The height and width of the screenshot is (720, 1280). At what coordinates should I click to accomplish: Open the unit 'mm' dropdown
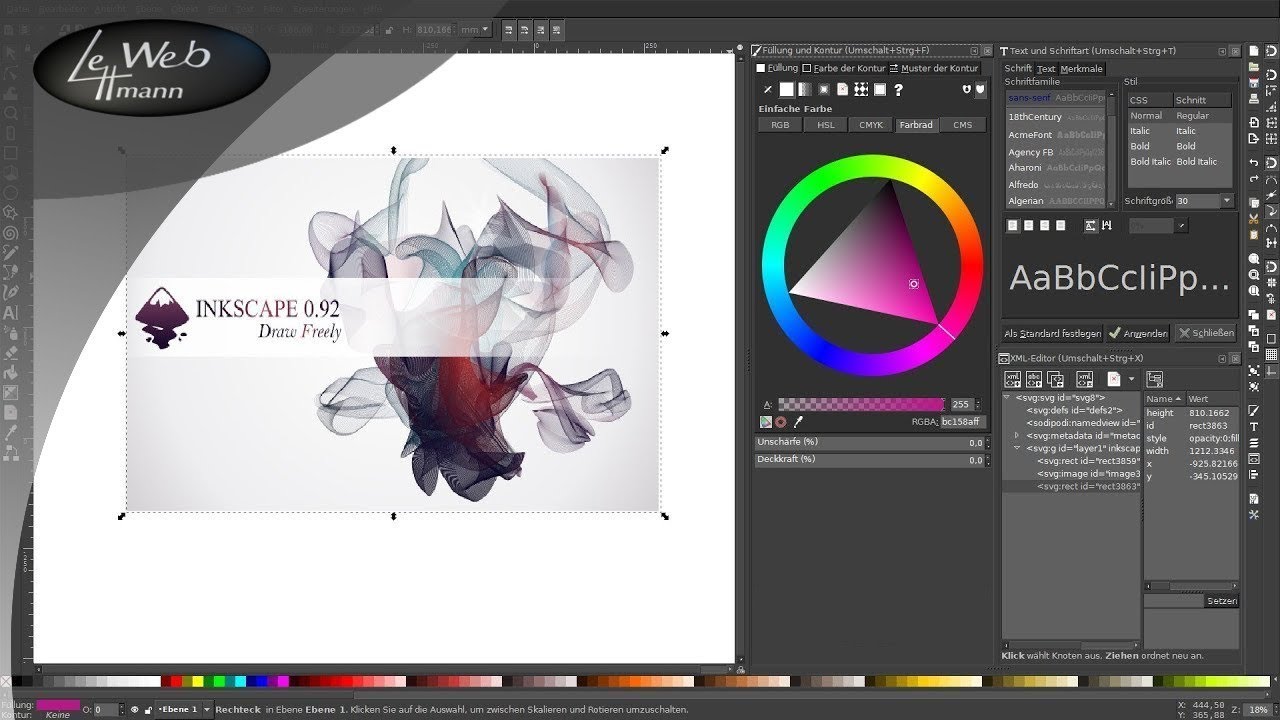[x=476, y=30]
